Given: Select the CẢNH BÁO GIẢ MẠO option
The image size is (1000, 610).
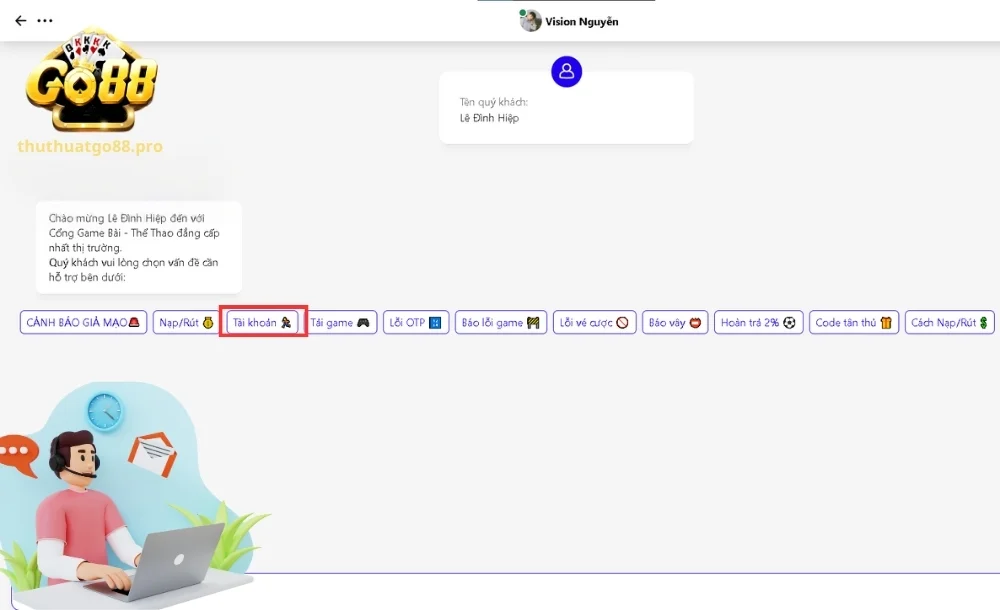Looking at the screenshot, I should [x=84, y=323].
